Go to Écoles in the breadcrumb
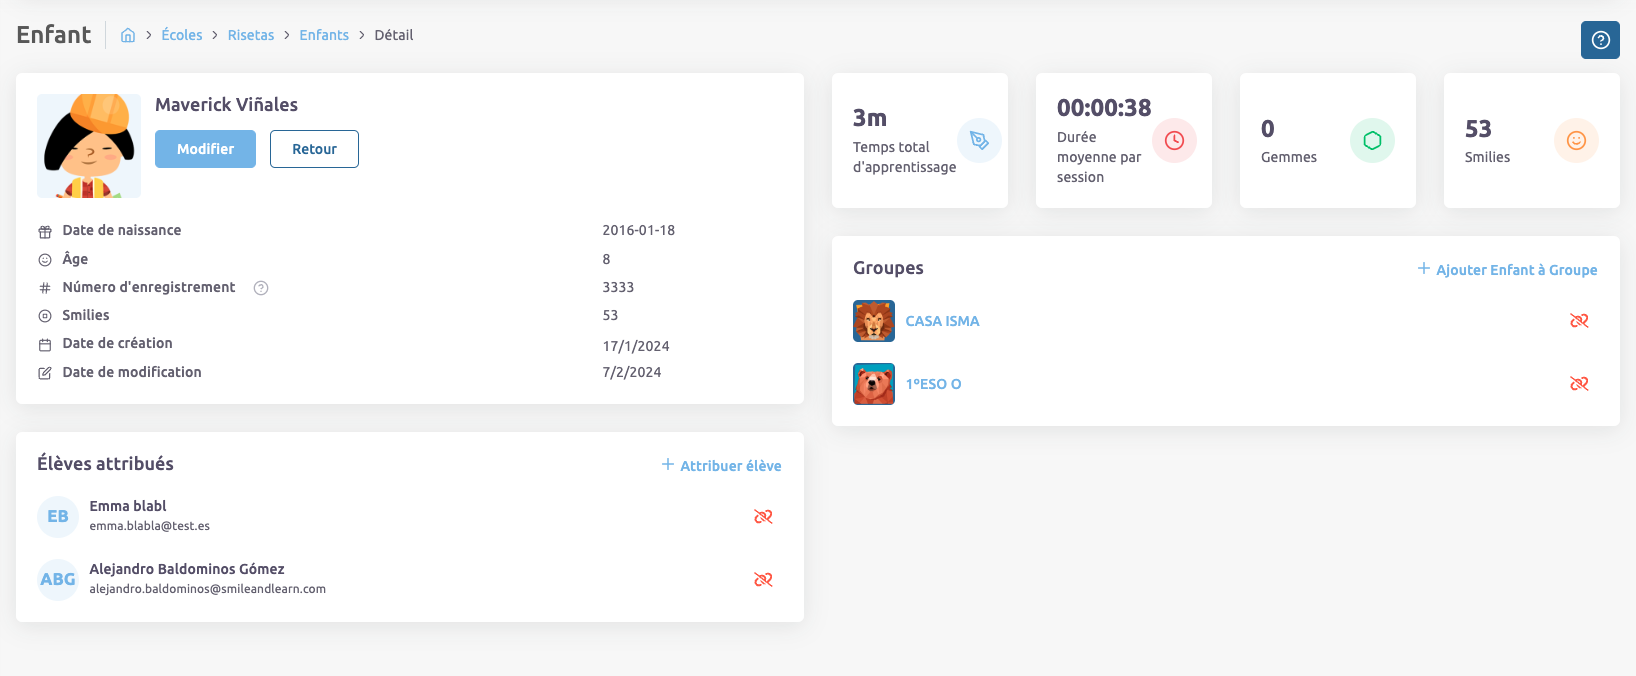 182,35
